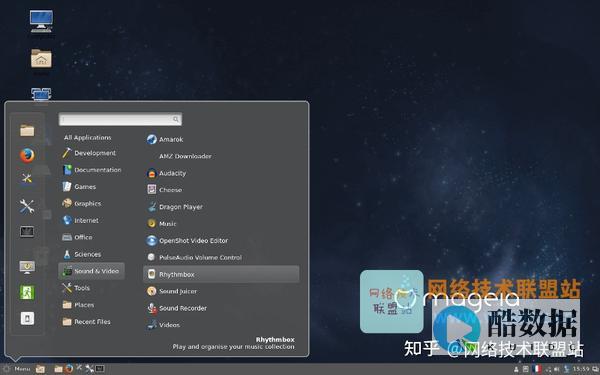Launch the highlighted Rhythmbox entry

pyautogui.click(x=221, y=274)
